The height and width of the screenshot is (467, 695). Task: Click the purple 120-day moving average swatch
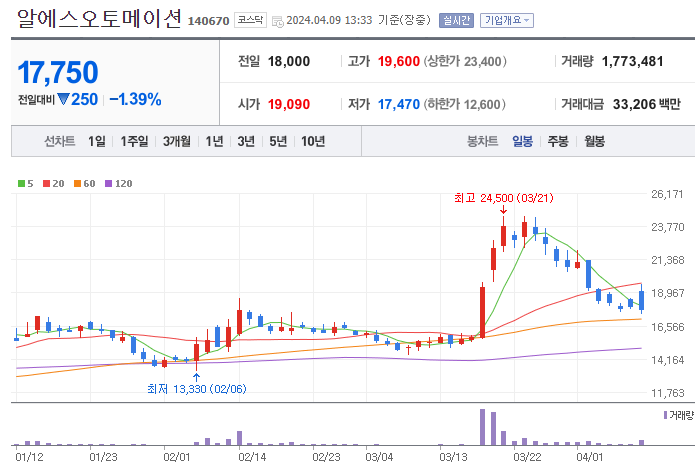(x=109, y=183)
